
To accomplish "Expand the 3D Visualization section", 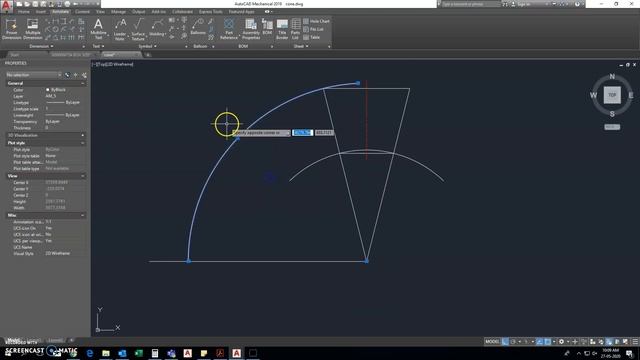I will click(x=83, y=135).
